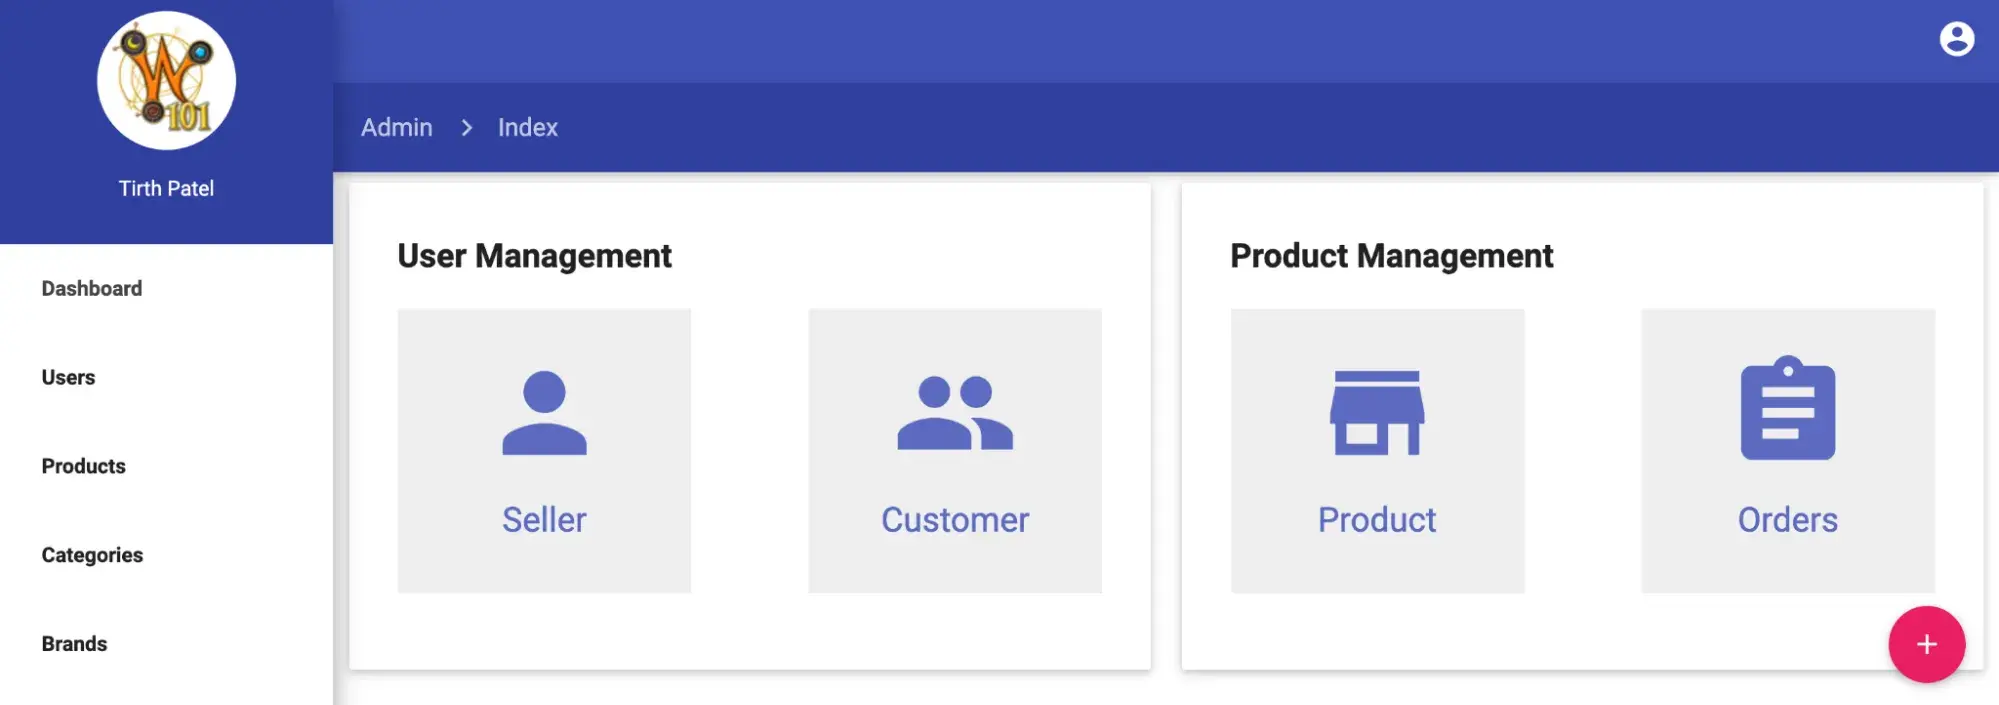
Task: Open the Customer label link
Action: (x=955, y=520)
